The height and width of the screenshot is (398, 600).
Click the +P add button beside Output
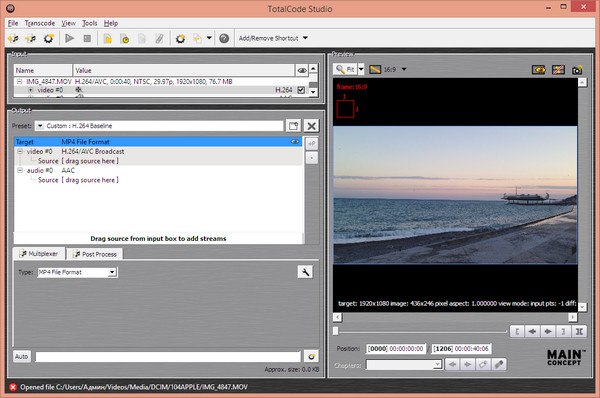click(x=312, y=144)
